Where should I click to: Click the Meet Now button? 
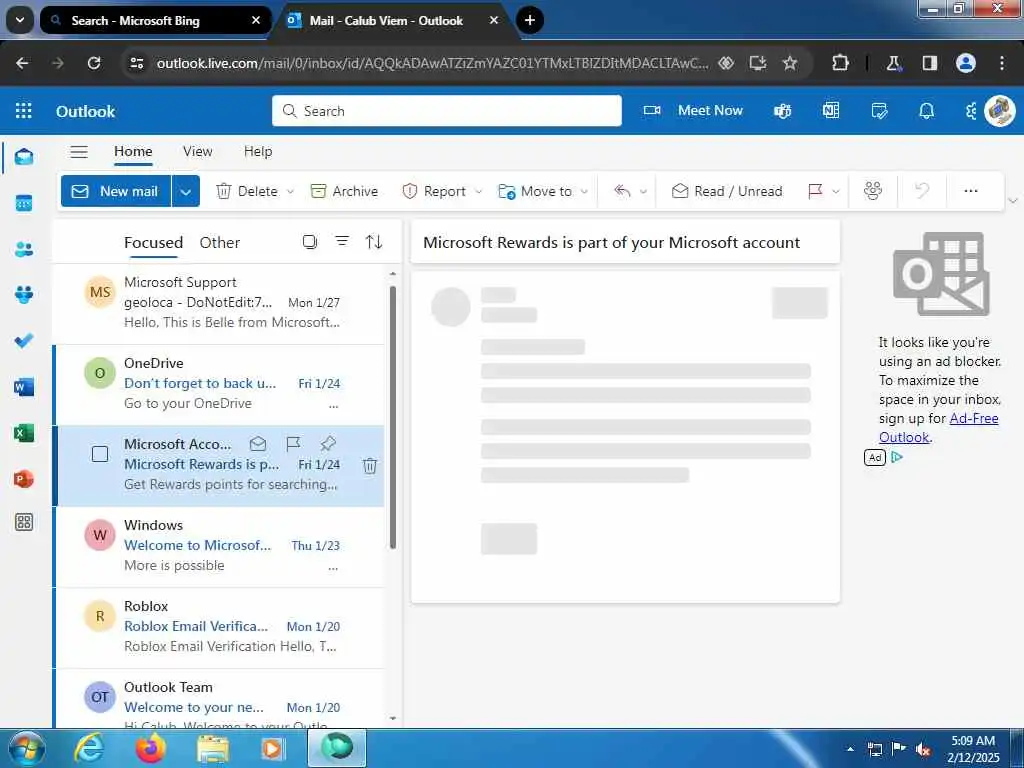click(693, 111)
